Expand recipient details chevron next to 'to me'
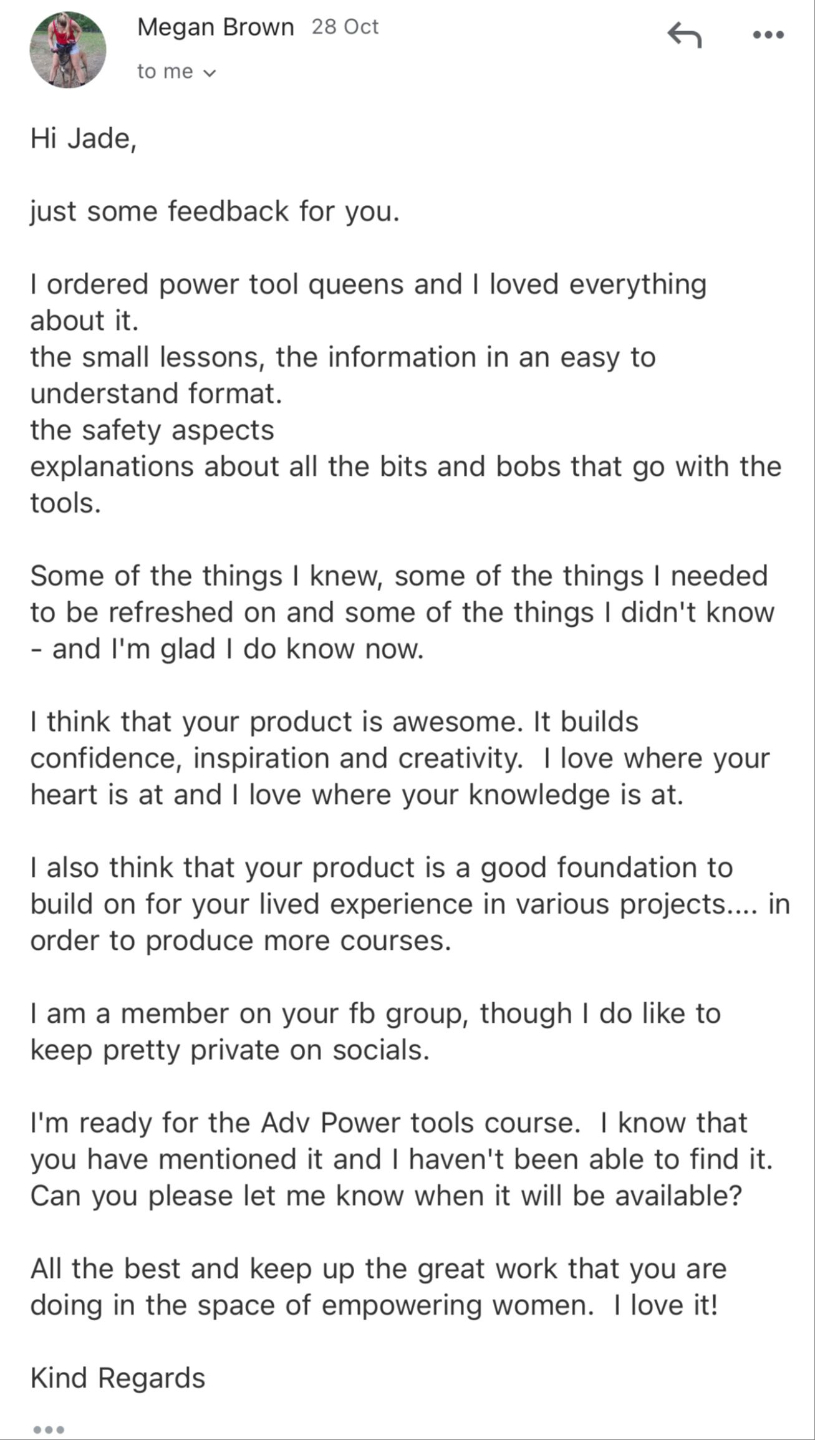 [209, 73]
